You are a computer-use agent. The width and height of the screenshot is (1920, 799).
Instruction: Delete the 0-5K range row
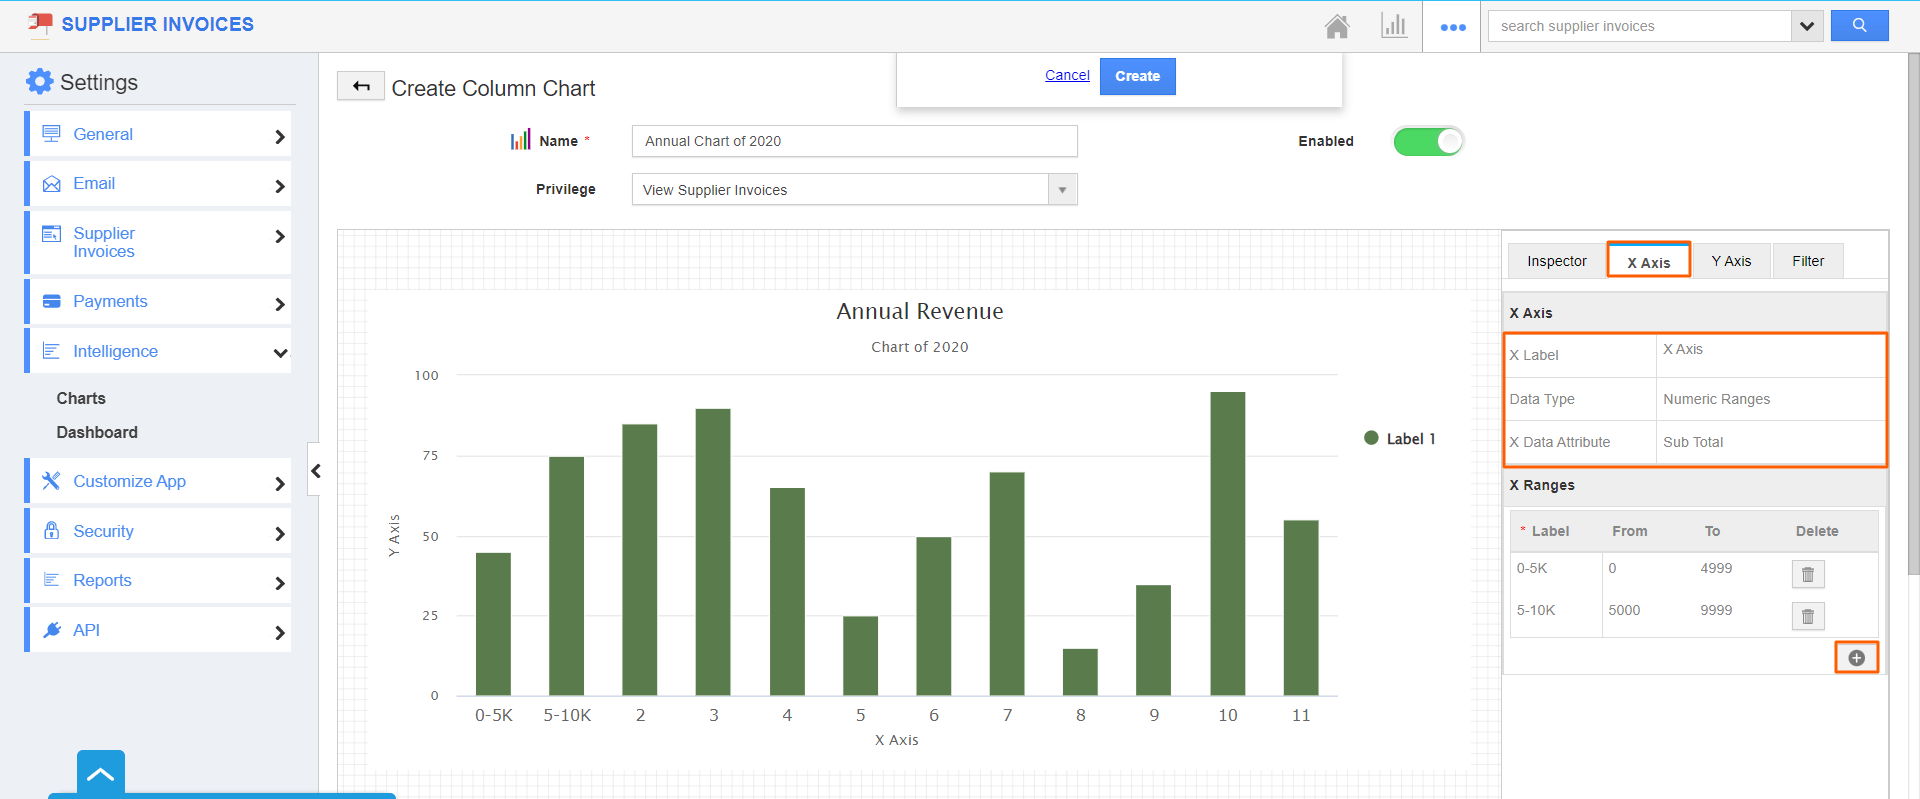pos(1808,574)
